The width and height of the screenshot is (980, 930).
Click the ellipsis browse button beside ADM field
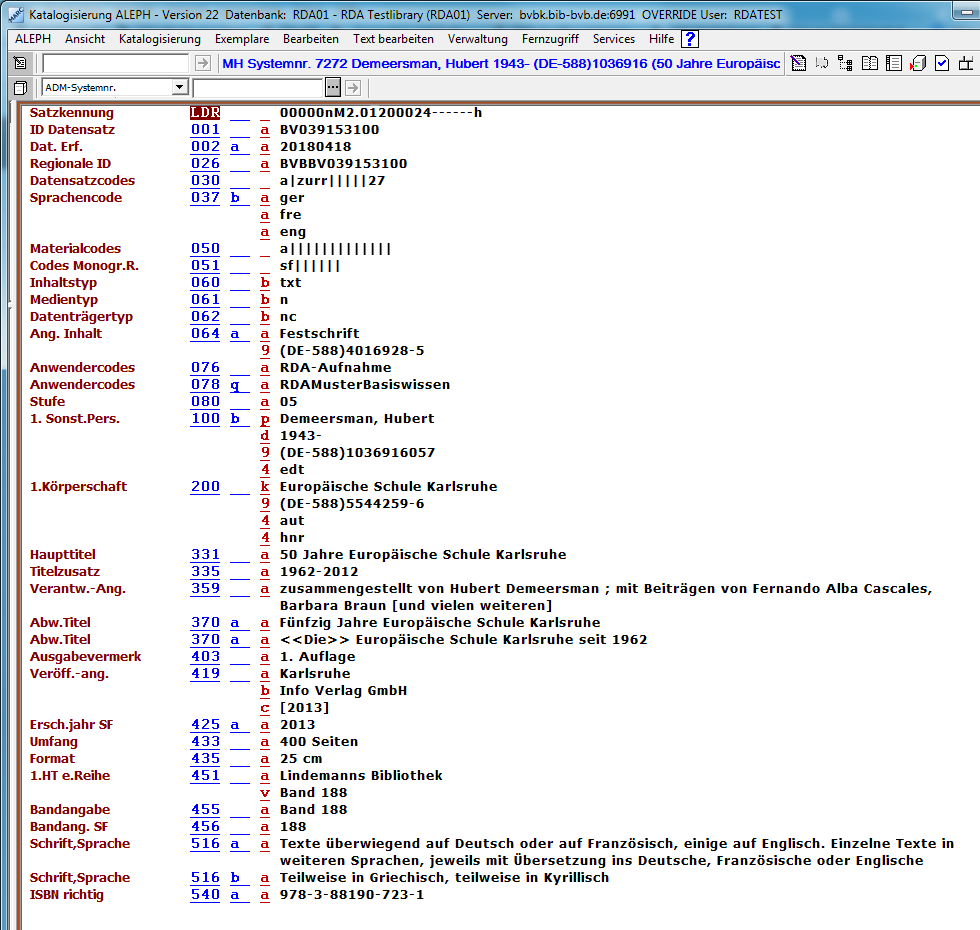click(x=333, y=88)
